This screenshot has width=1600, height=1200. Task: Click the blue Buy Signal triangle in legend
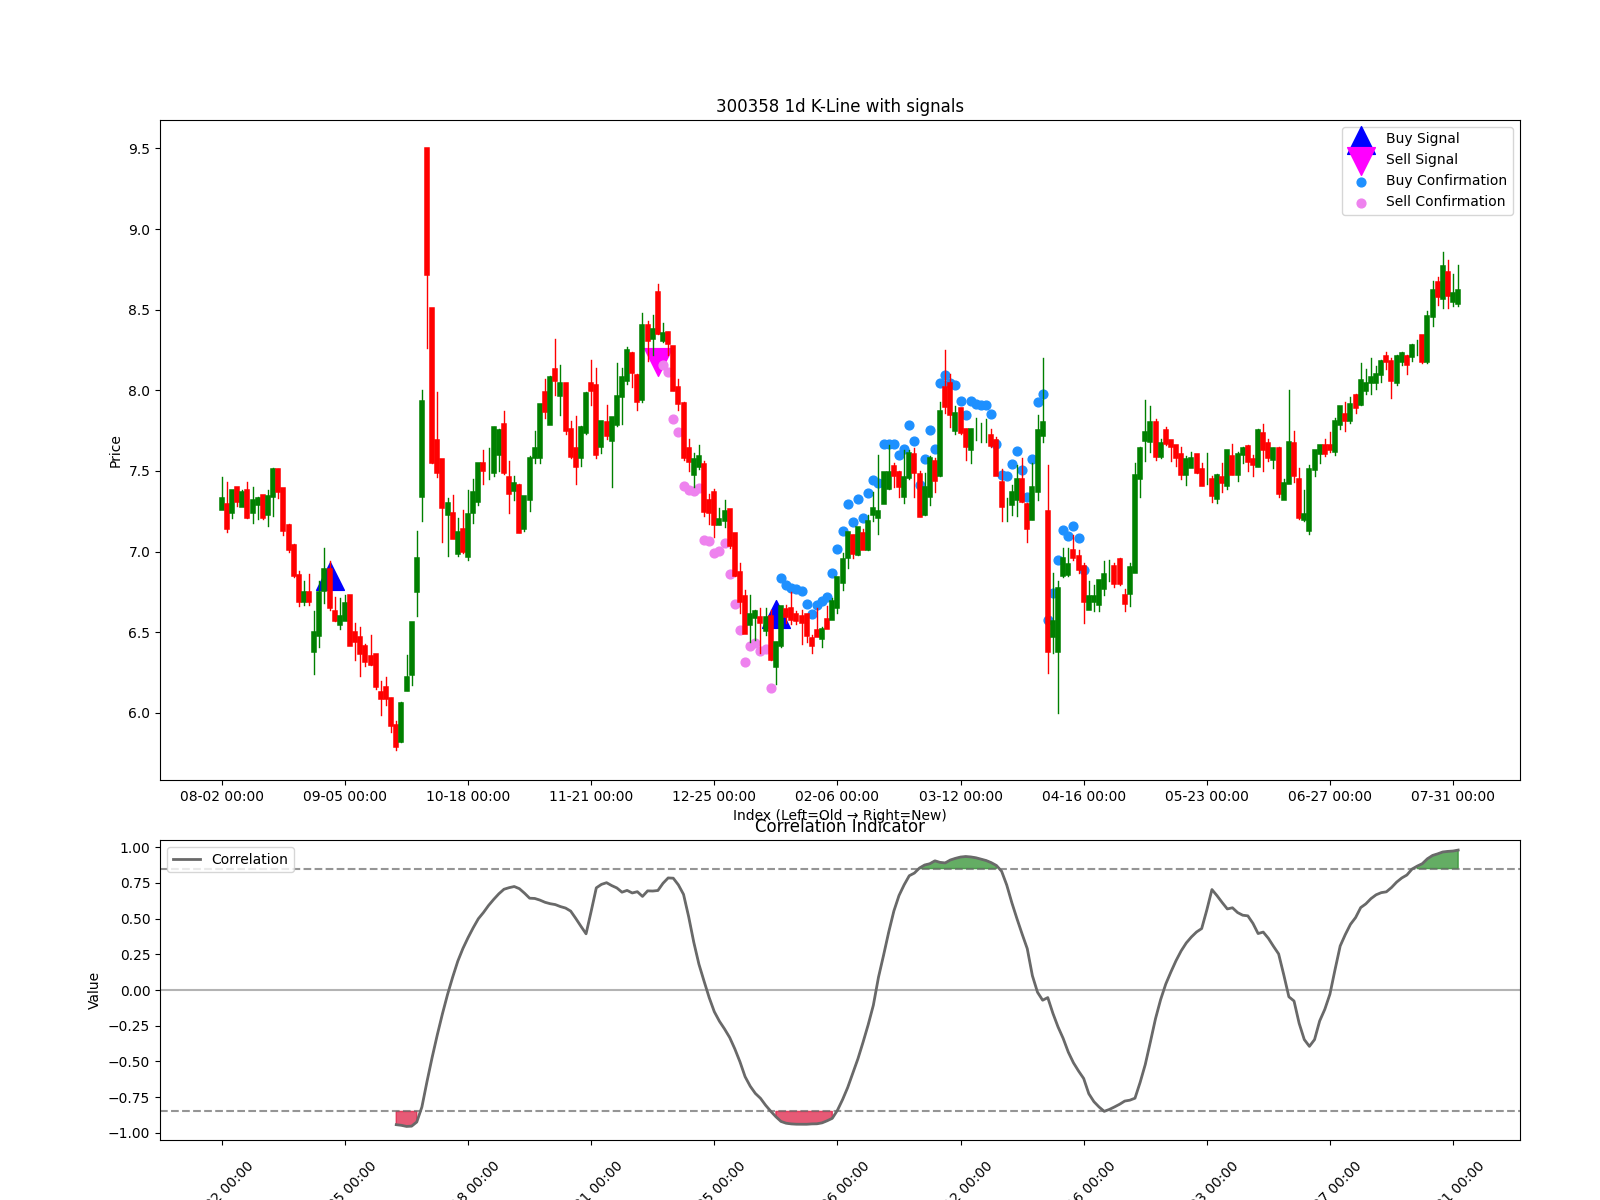(1361, 139)
